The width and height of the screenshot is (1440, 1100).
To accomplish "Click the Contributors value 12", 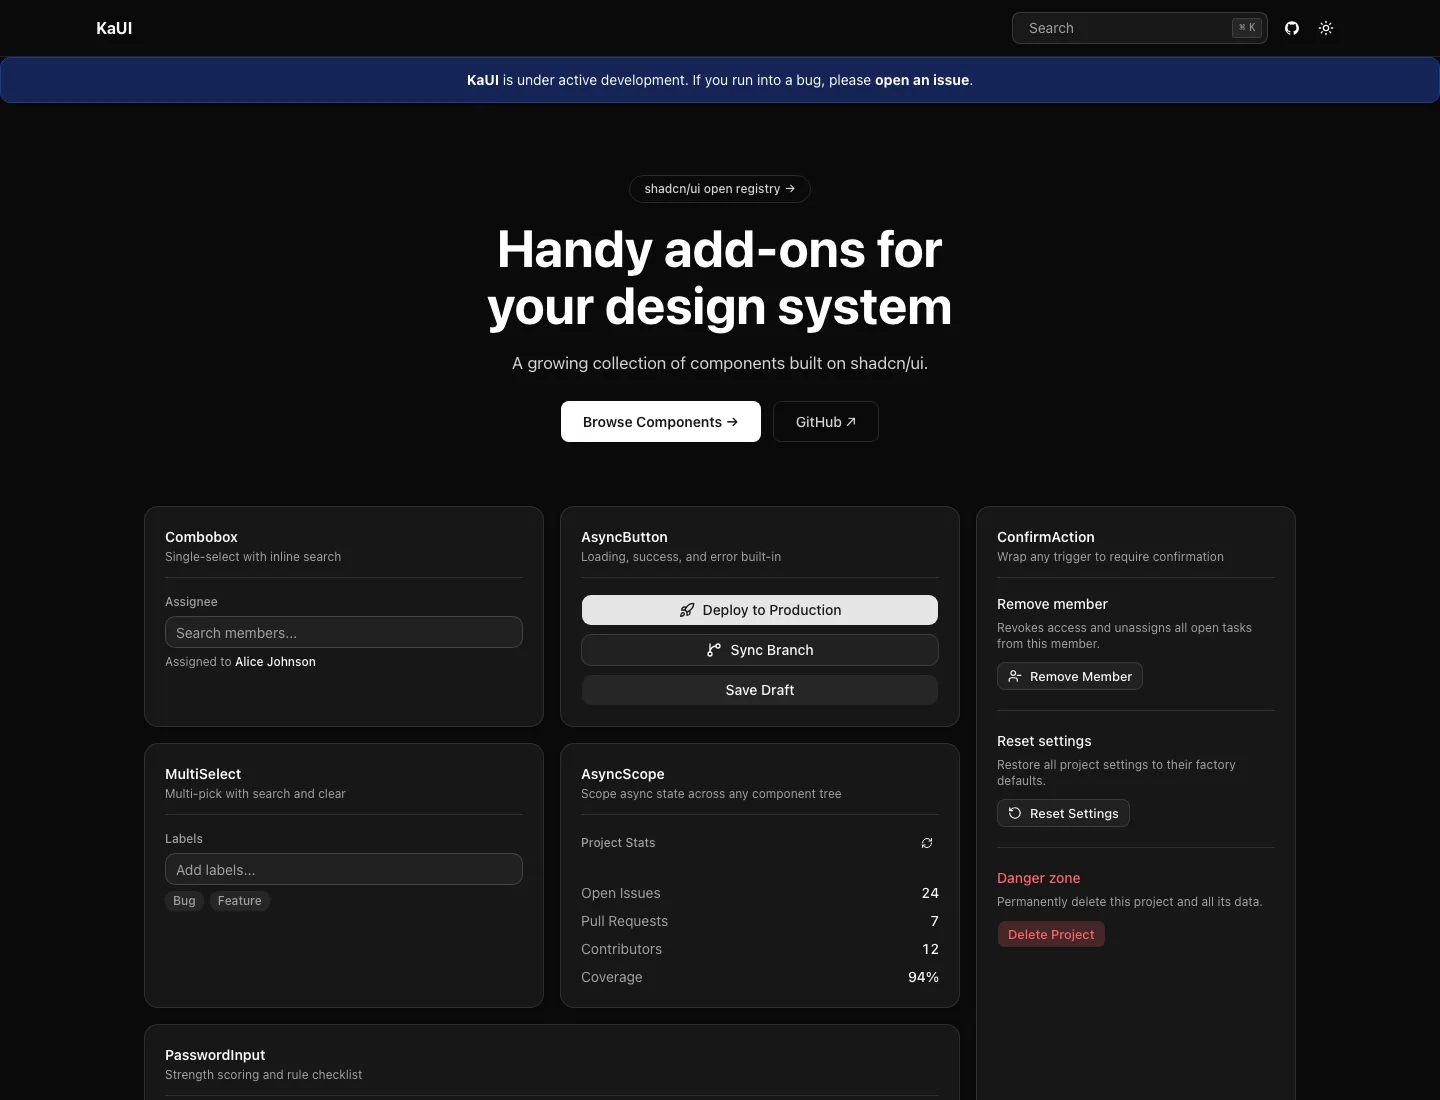I will [930, 949].
